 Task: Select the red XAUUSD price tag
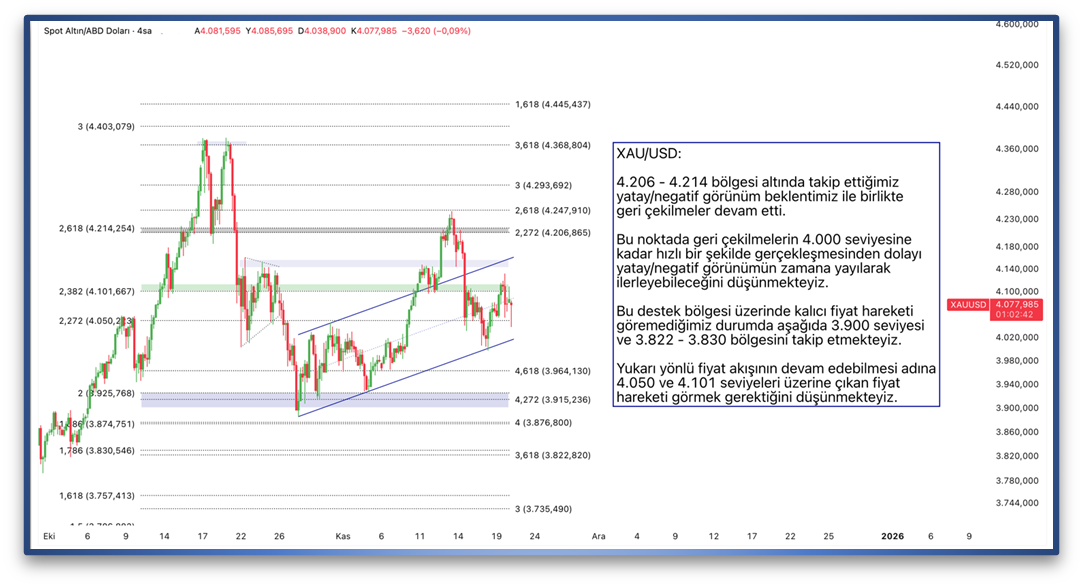click(x=968, y=304)
